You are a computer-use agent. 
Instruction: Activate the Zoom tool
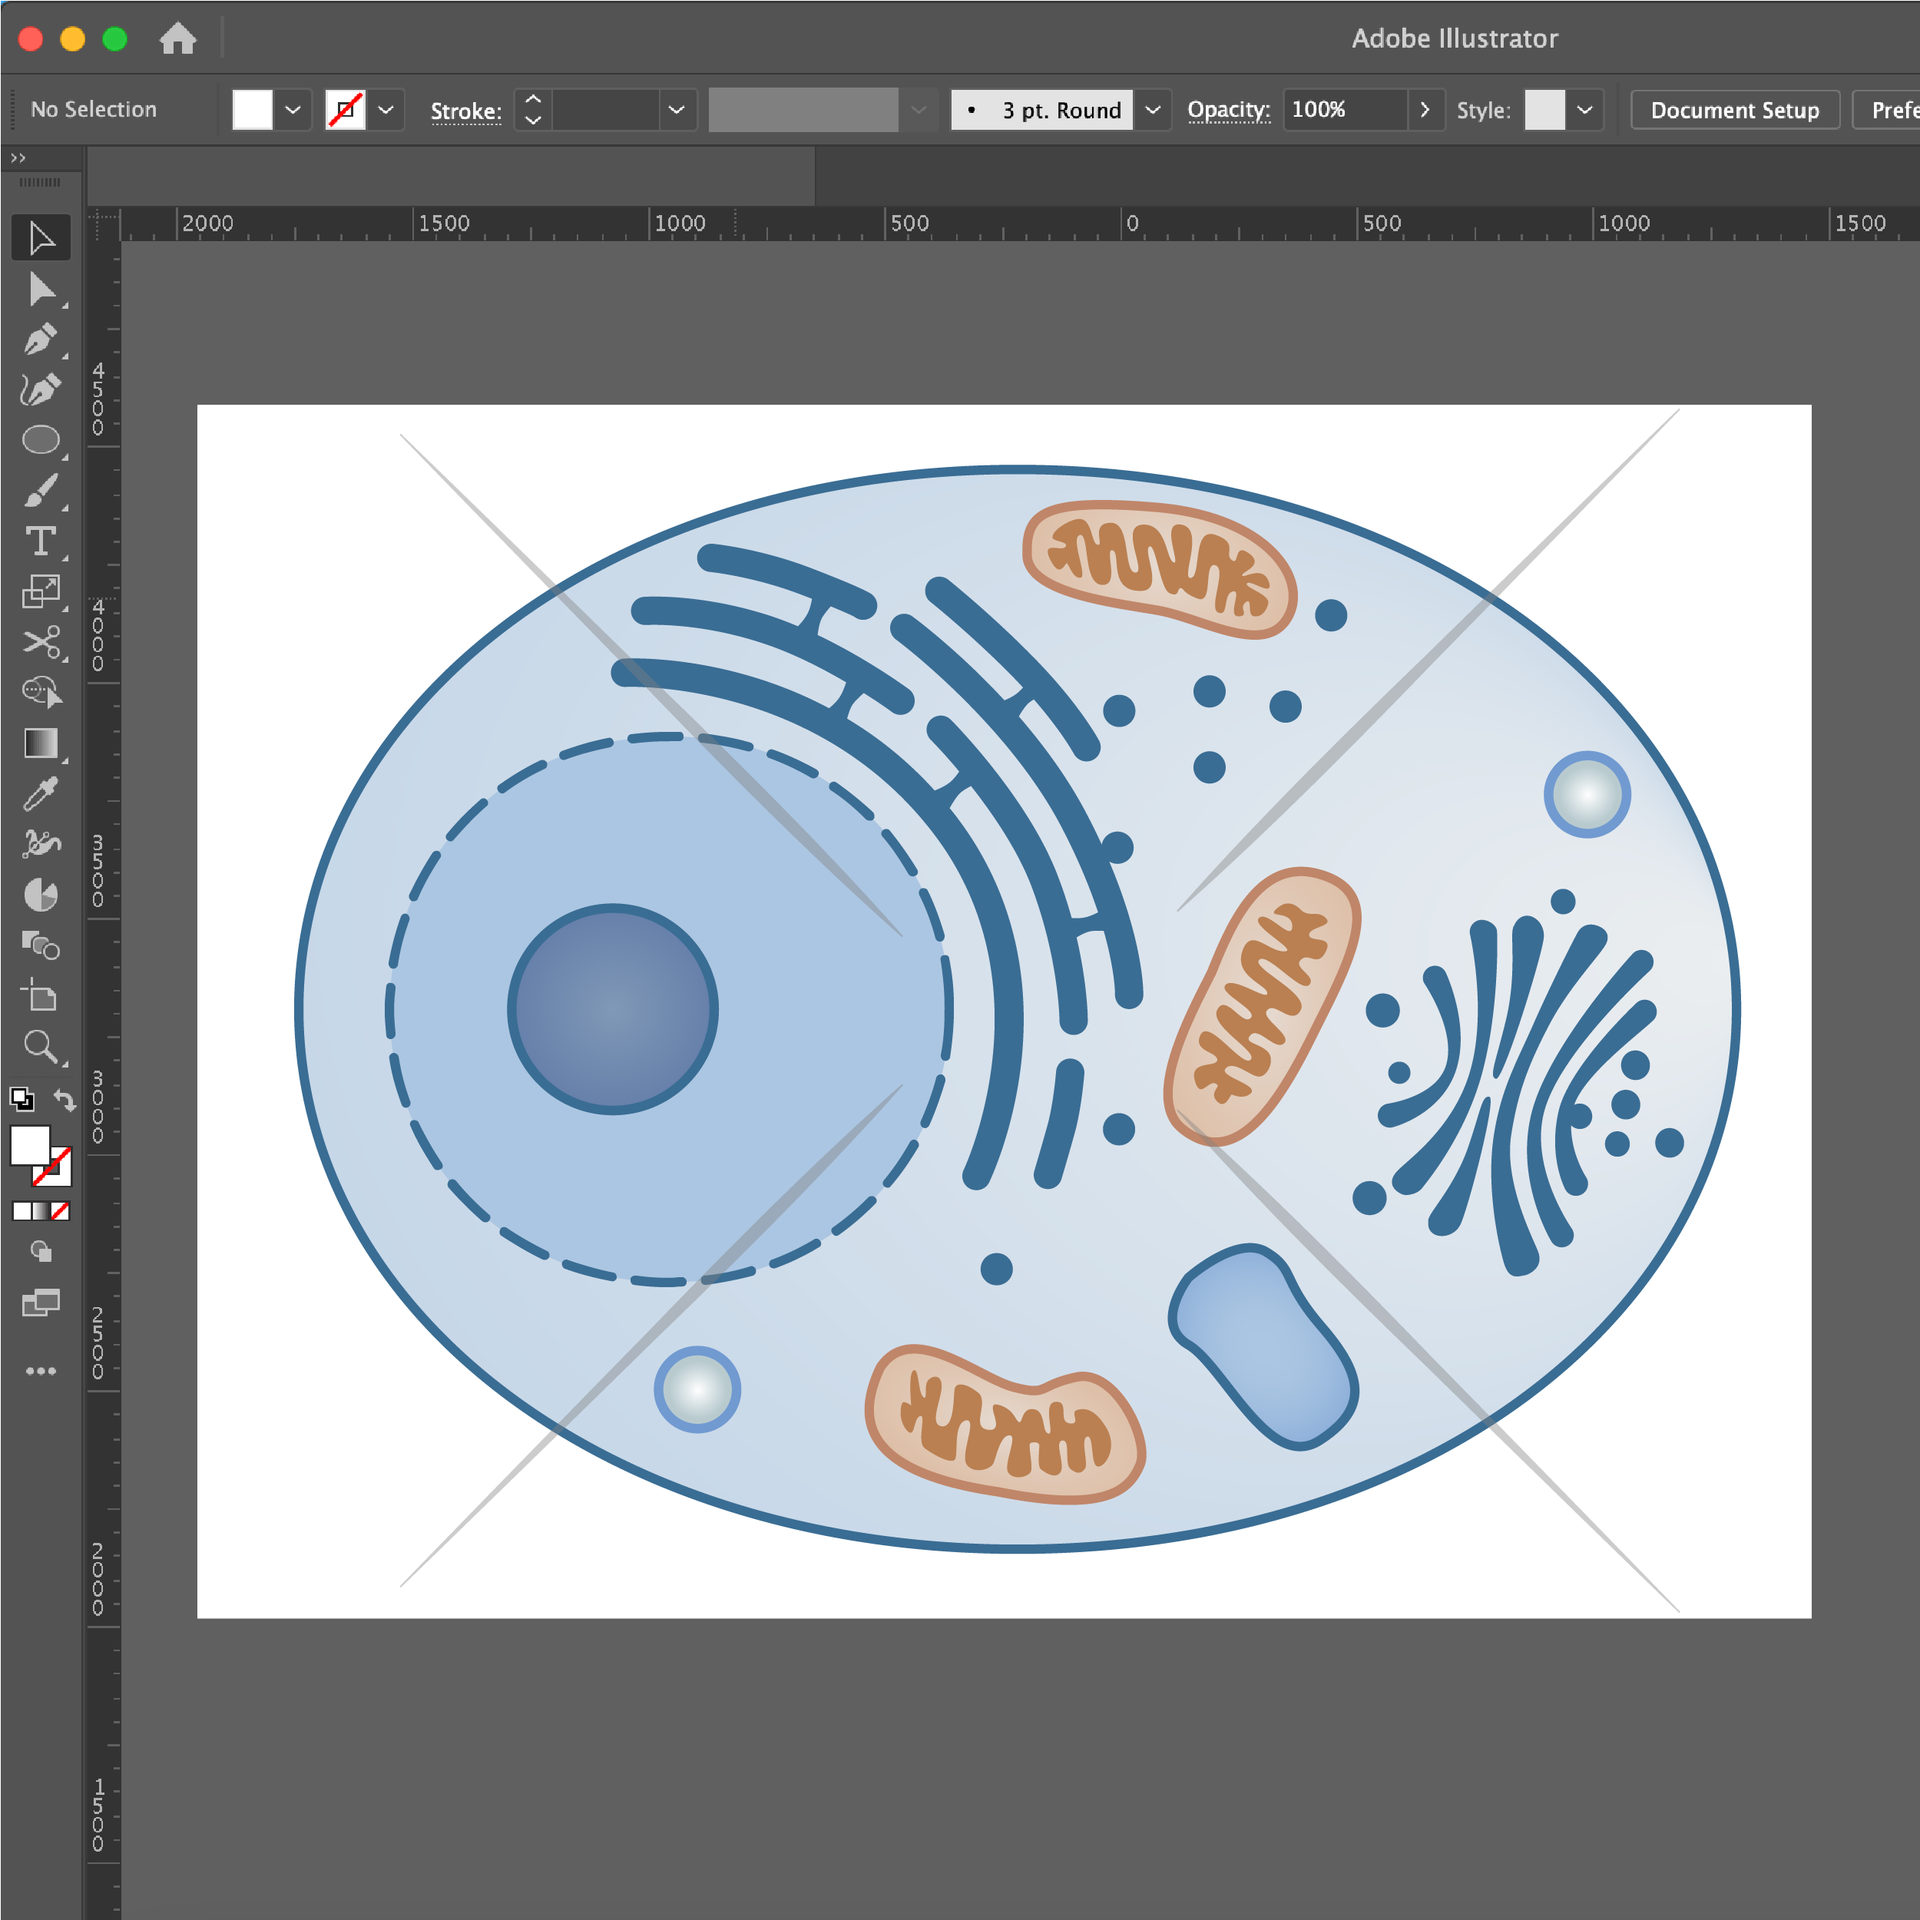click(x=41, y=1047)
